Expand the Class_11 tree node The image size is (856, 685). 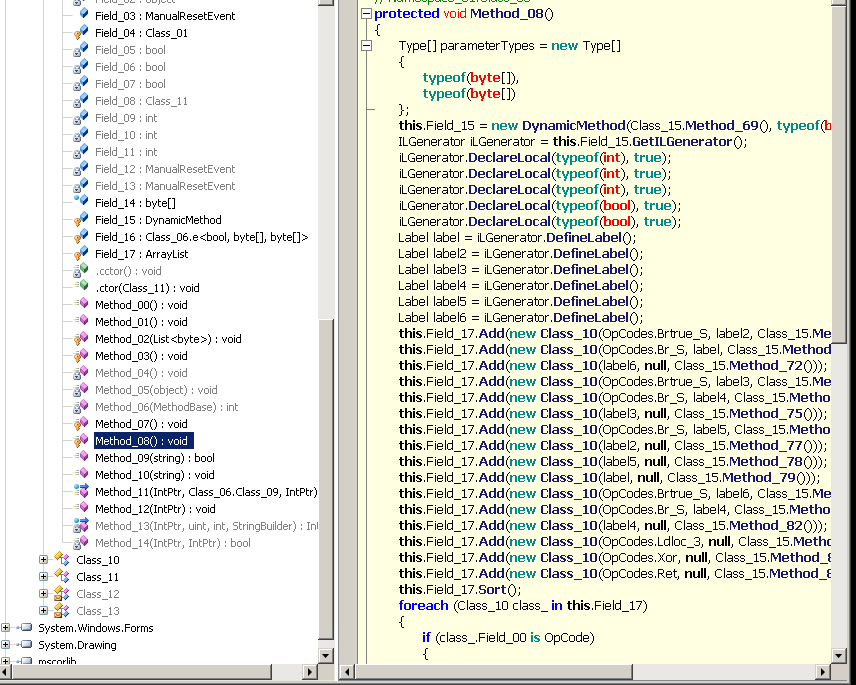(43, 577)
